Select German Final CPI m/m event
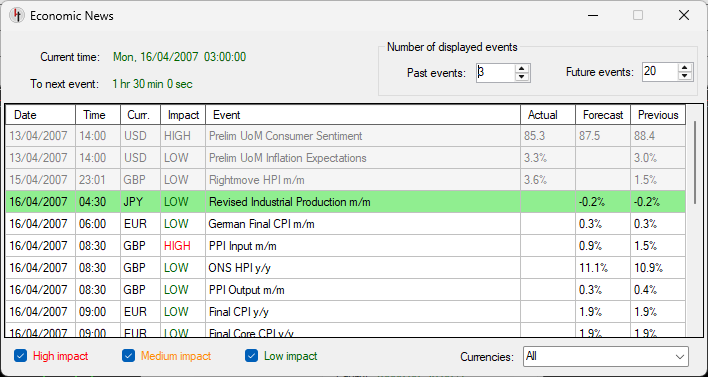Viewport: 708px width, 377px height. click(x=345, y=224)
